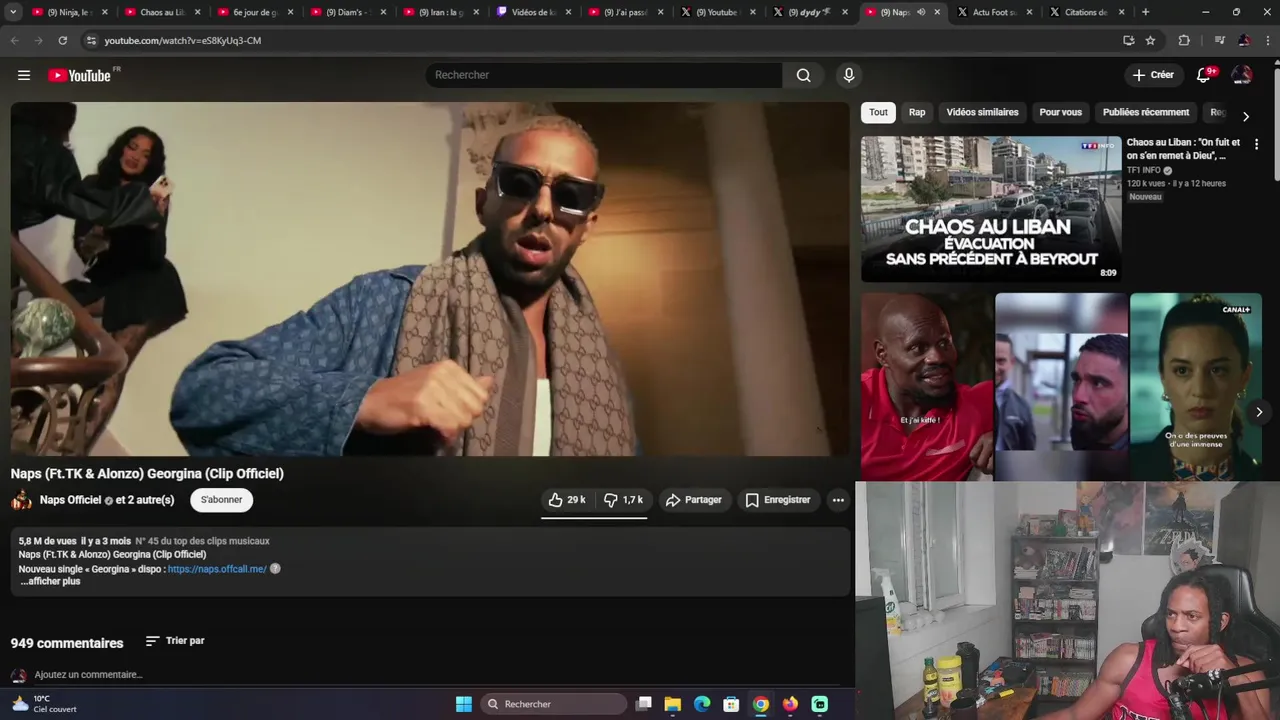
Task: Expand description with ...afficher plus
Action: click(x=50, y=582)
